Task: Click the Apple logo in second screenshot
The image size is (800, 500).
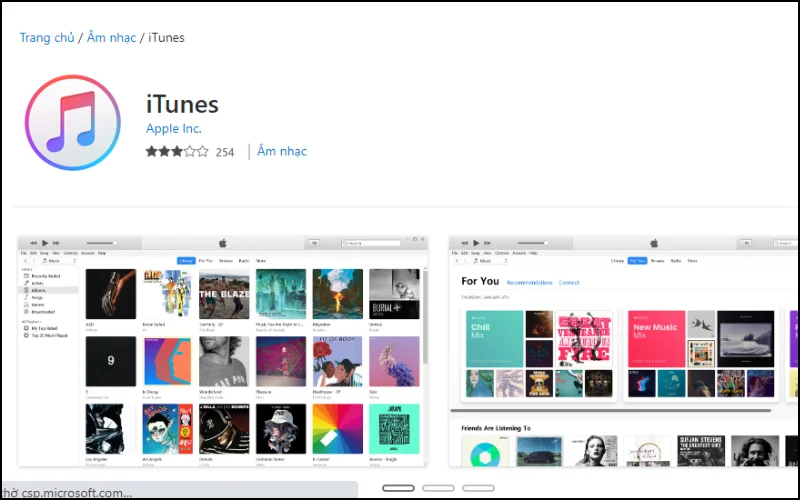Action: click(654, 243)
